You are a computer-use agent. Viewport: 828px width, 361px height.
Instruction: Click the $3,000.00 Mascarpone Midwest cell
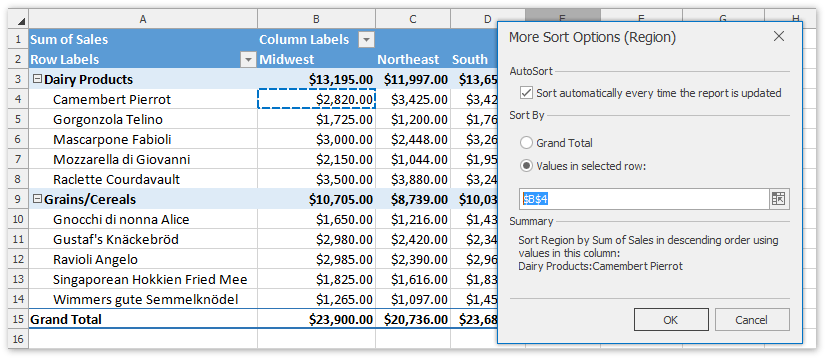pyautogui.click(x=316, y=140)
